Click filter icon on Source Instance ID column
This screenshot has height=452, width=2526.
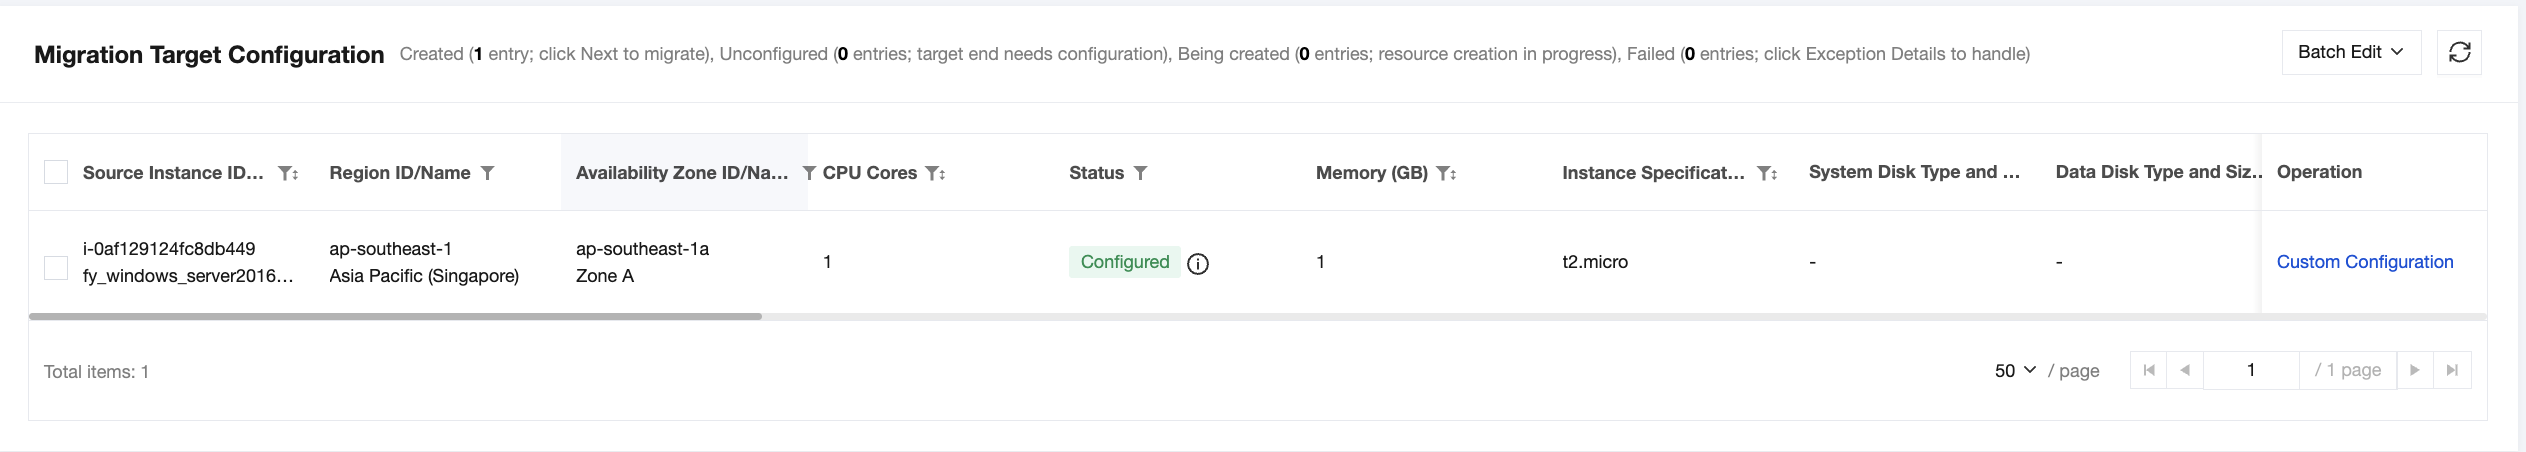pyautogui.click(x=286, y=173)
